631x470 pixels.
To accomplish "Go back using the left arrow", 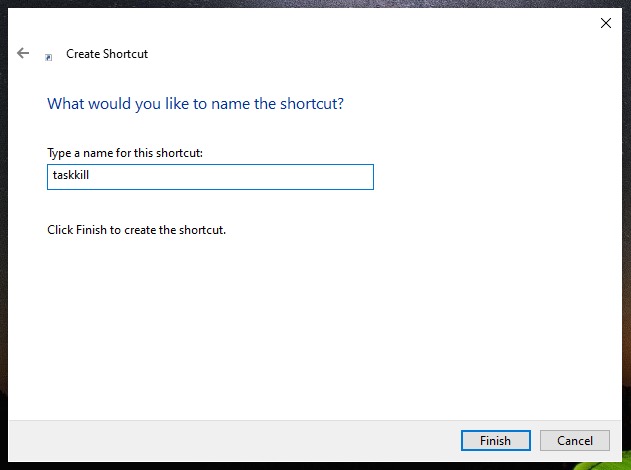I will coord(23,53).
